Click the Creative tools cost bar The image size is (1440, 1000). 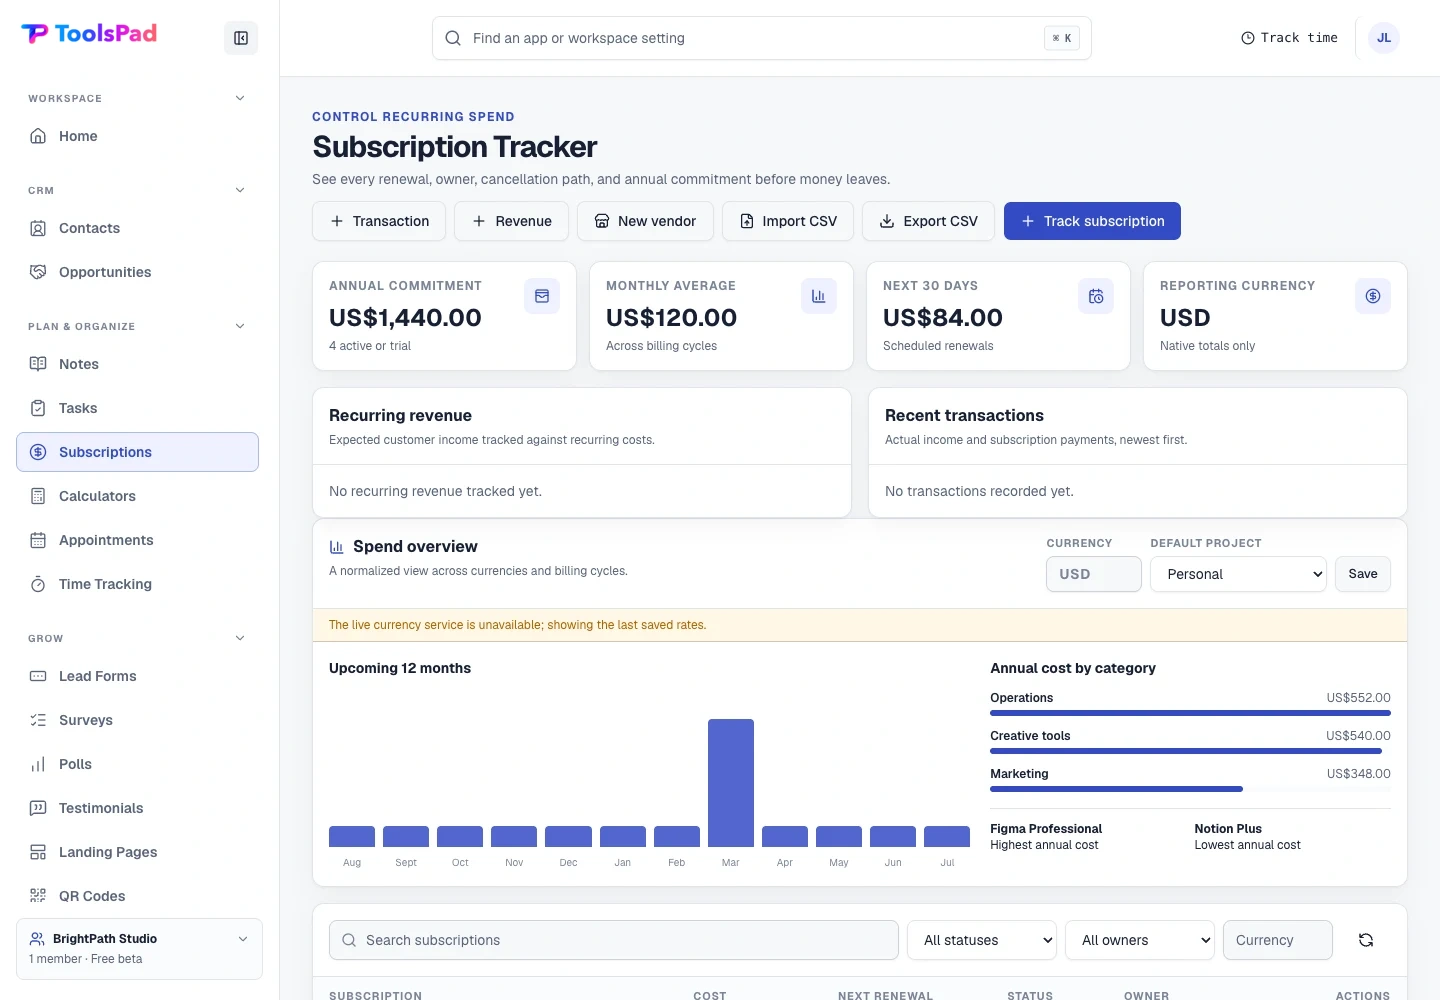[x=1190, y=751]
